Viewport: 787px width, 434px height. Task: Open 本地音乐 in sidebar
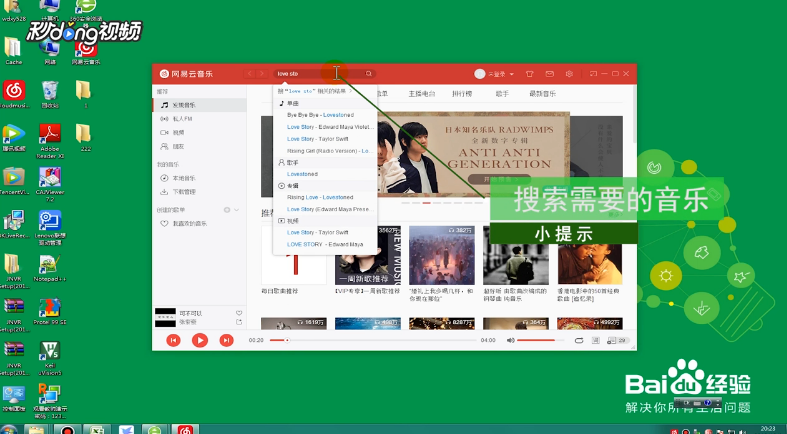click(x=200, y=178)
